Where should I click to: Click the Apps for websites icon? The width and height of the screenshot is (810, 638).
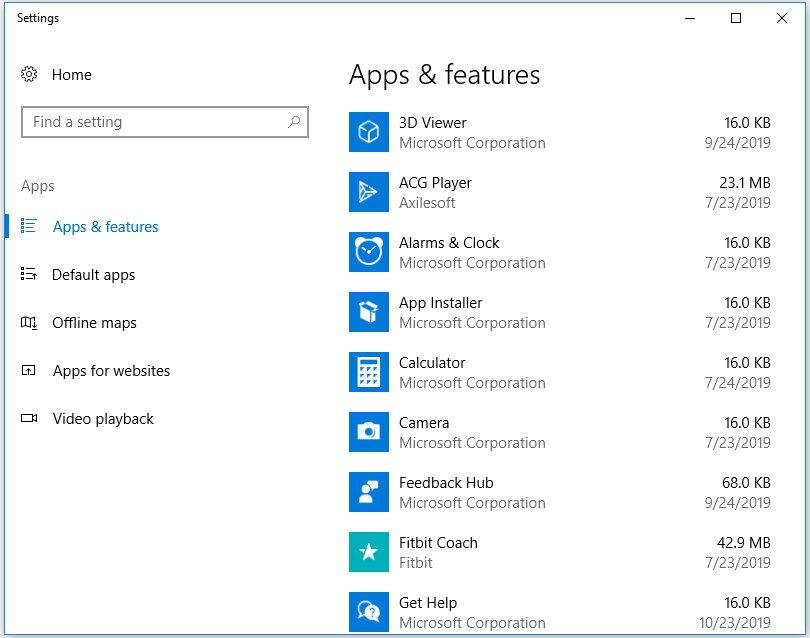pos(28,370)
